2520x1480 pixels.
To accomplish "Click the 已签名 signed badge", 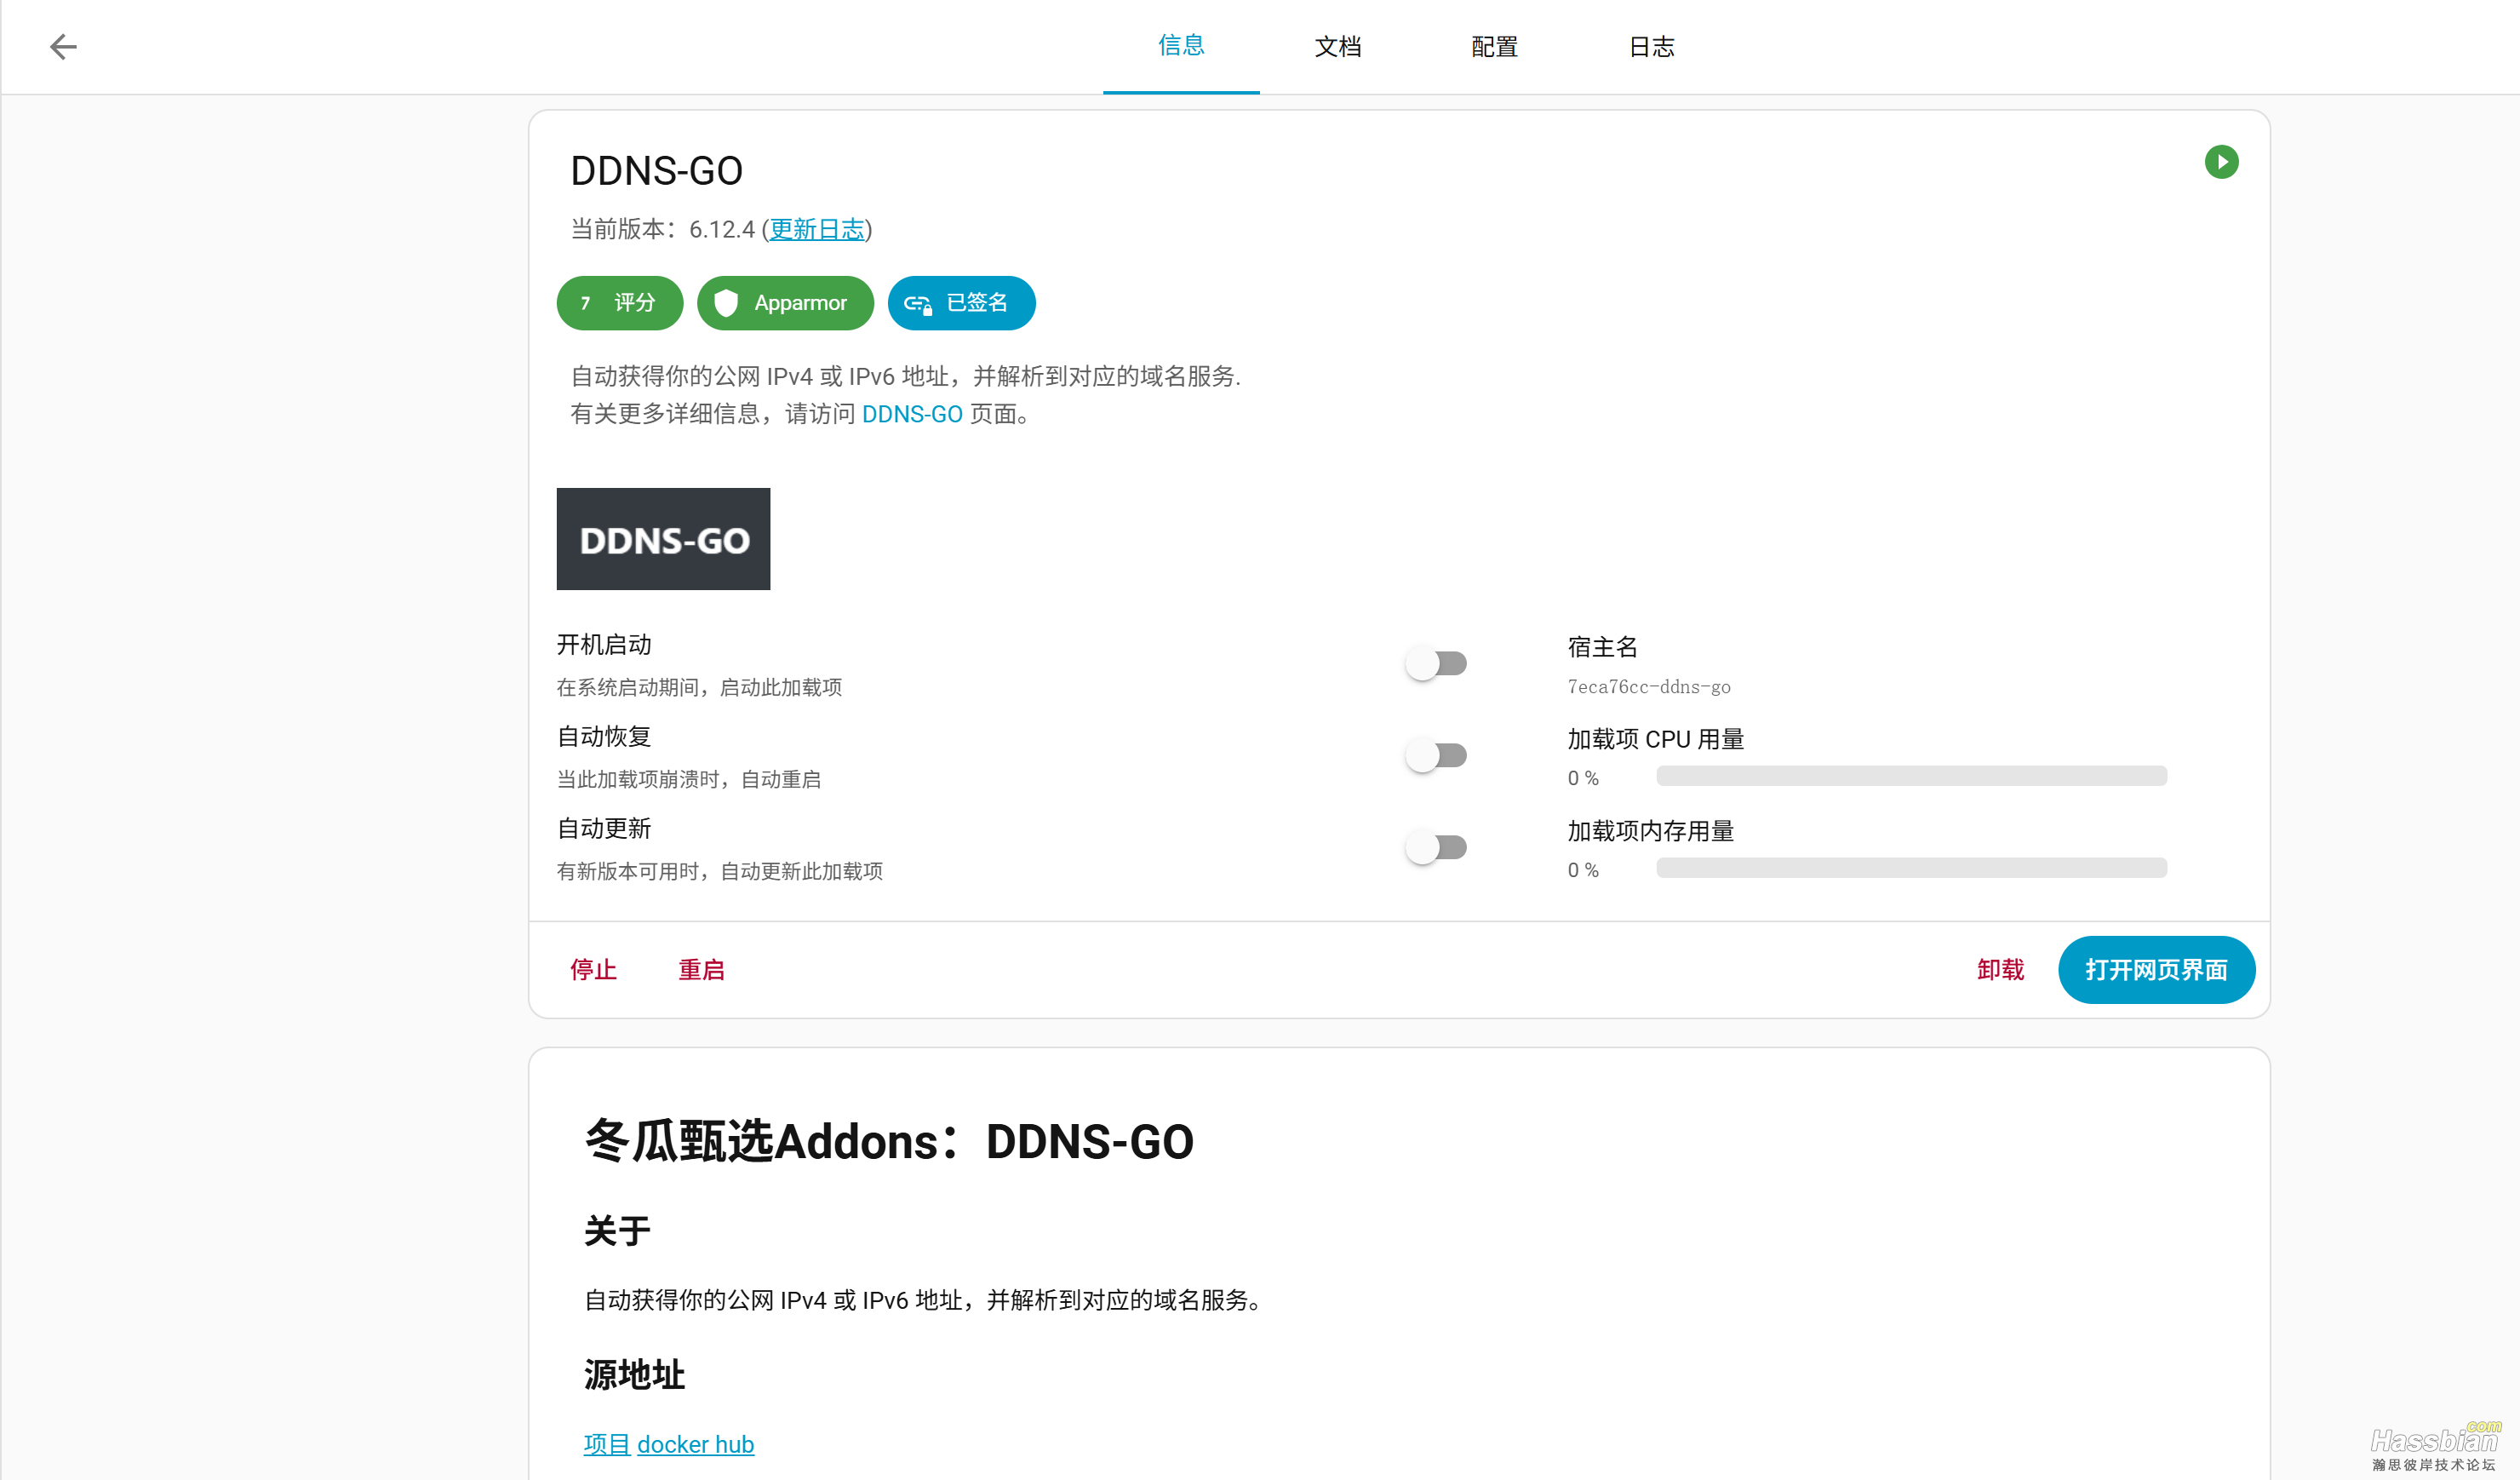I will pyautogui.click(x=961, y=303).
